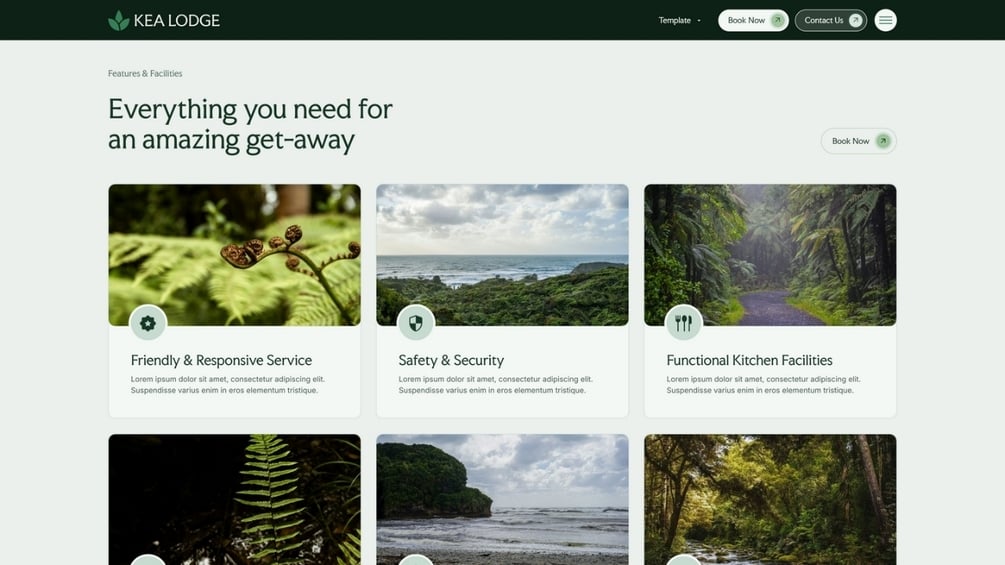Click the shield icon on Safety card
Image resolution: width=1005 pixels, height=565 pixels.
(416, 323)
